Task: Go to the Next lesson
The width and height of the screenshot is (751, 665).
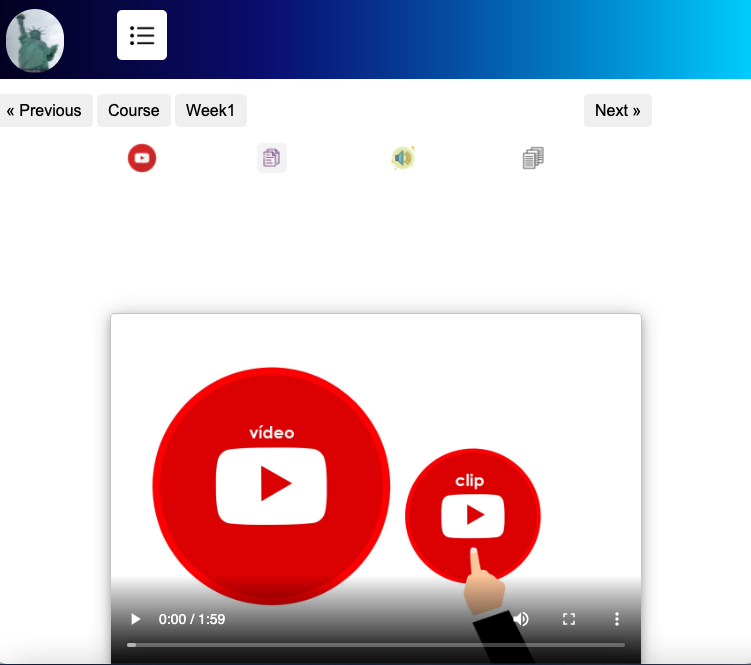Action: 617,111
